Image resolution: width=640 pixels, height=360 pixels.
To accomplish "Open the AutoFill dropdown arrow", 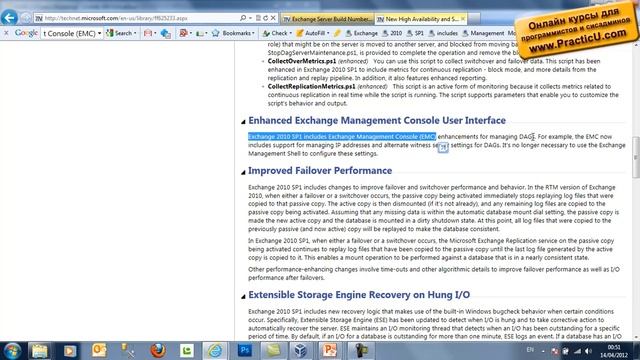I will (x=328, y=33).
